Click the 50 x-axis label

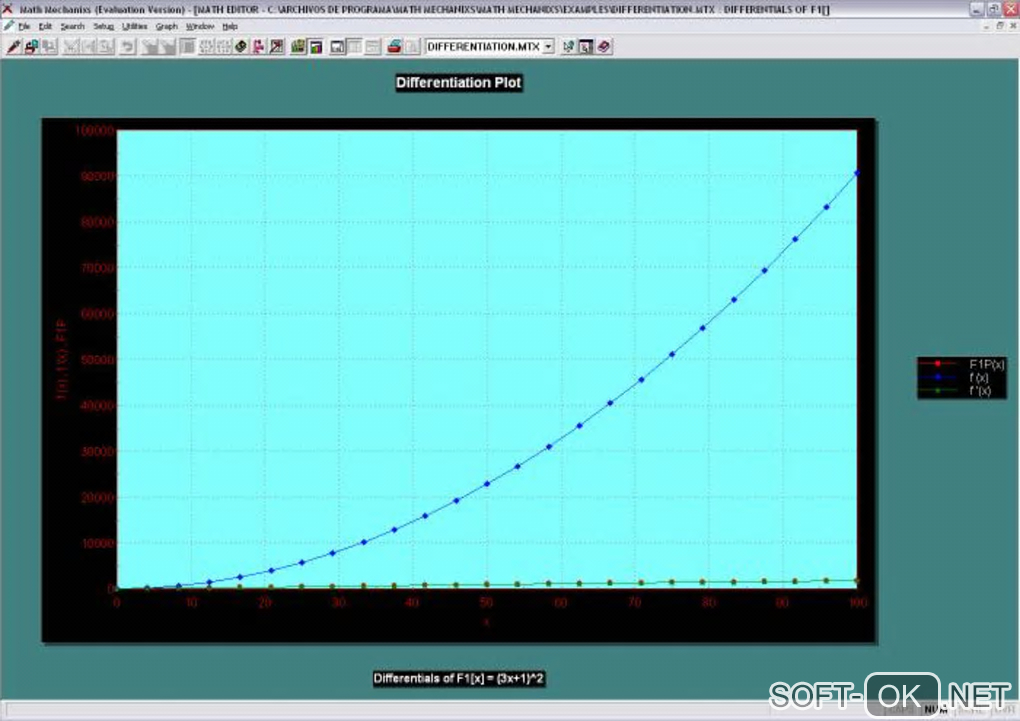[x=486, y=603]
